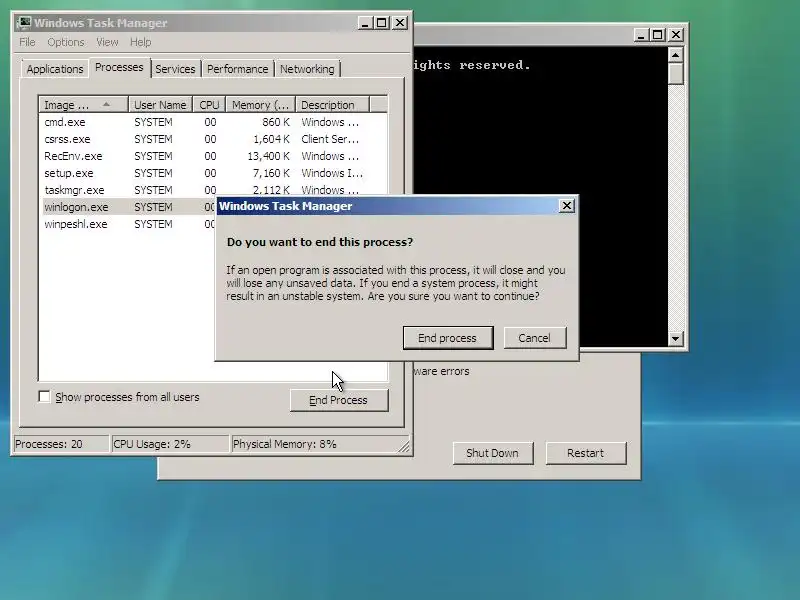Cancel the end process dialog

535,338
